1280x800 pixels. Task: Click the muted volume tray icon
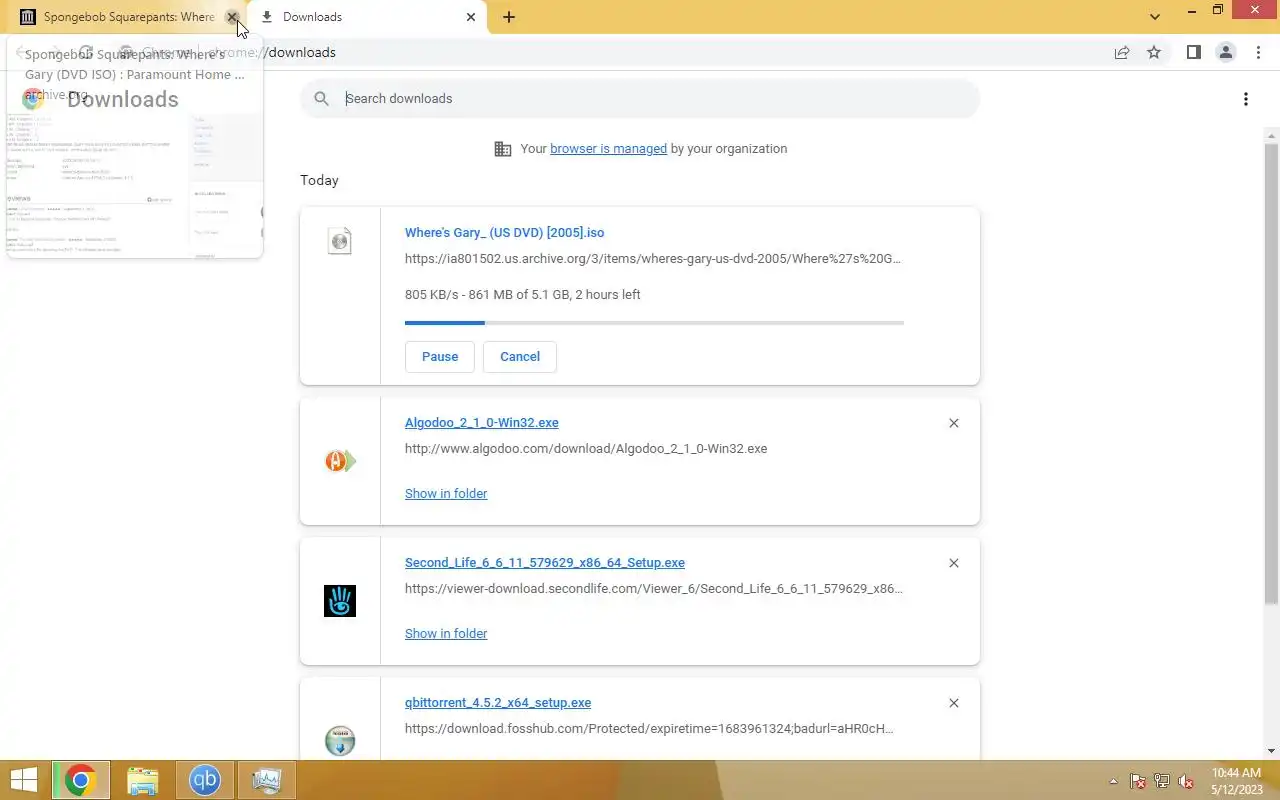[1186, 781]
